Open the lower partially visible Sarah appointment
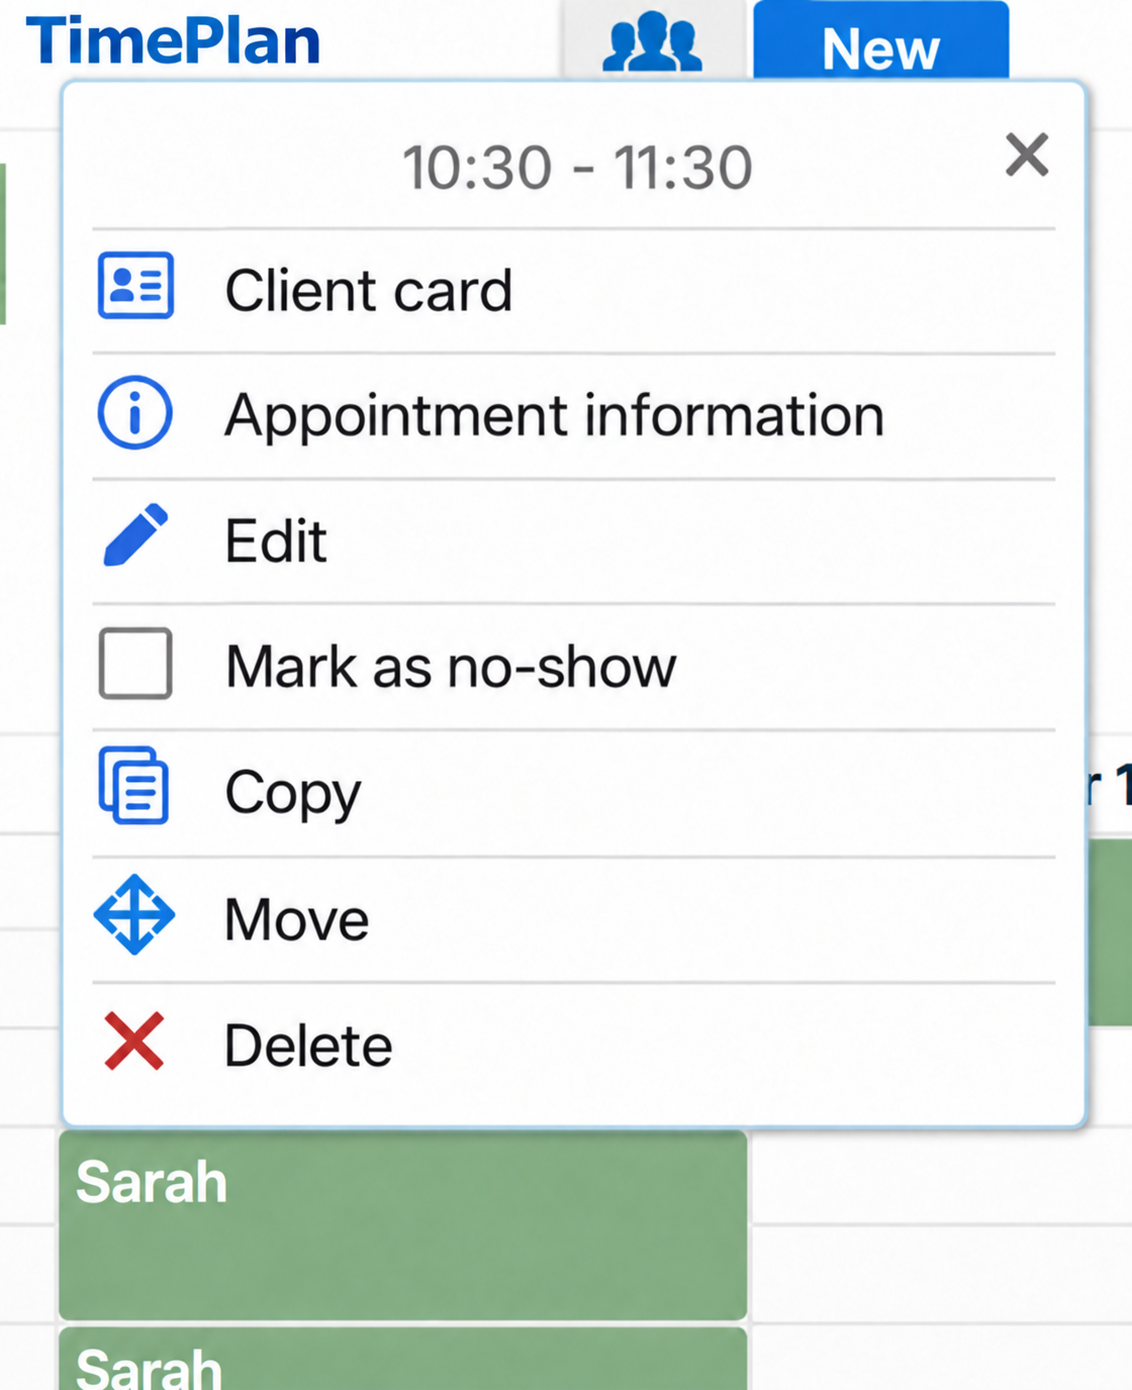1132x1390 pixels. coord(403,1359)
